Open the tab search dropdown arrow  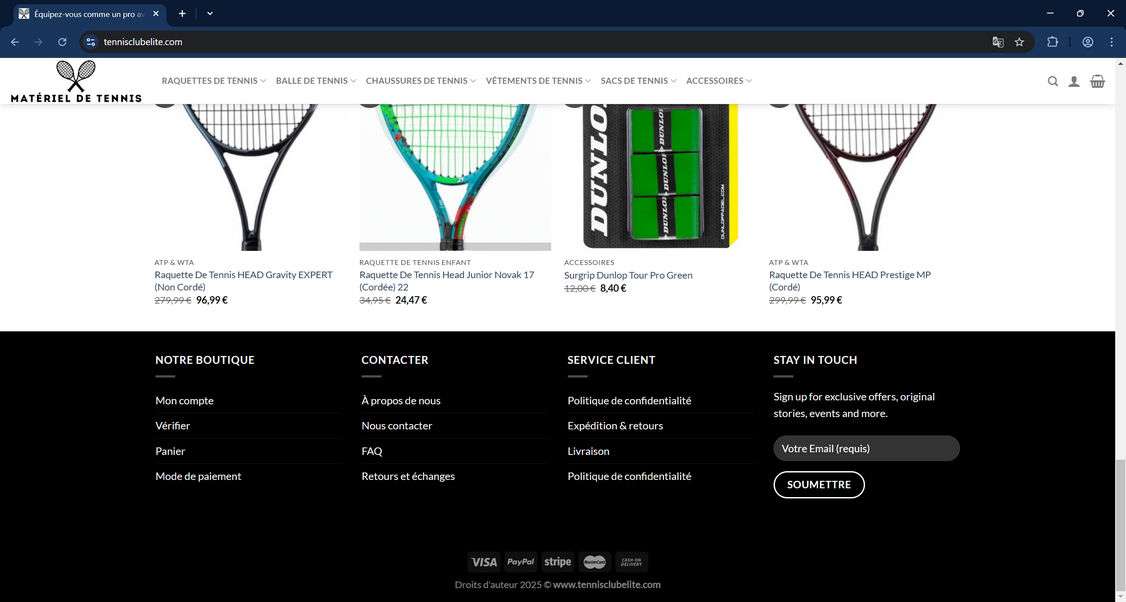[210, 14]
